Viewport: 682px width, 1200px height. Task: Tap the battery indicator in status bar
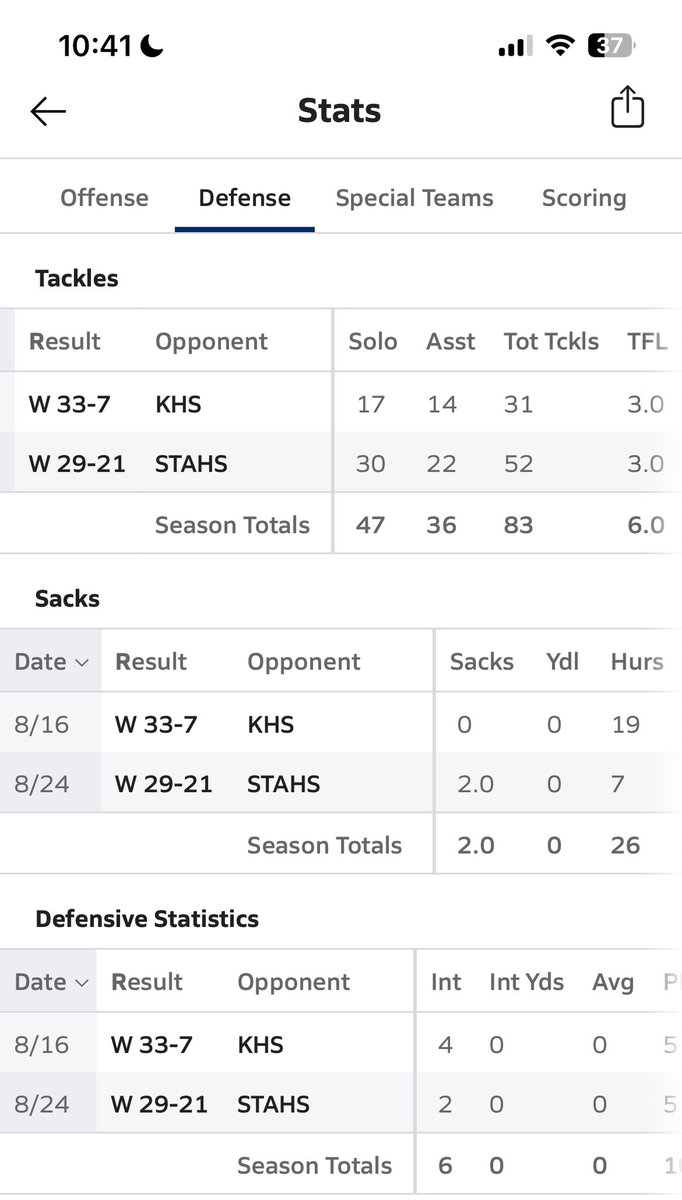pyautogui.click(x=613, y=46)
